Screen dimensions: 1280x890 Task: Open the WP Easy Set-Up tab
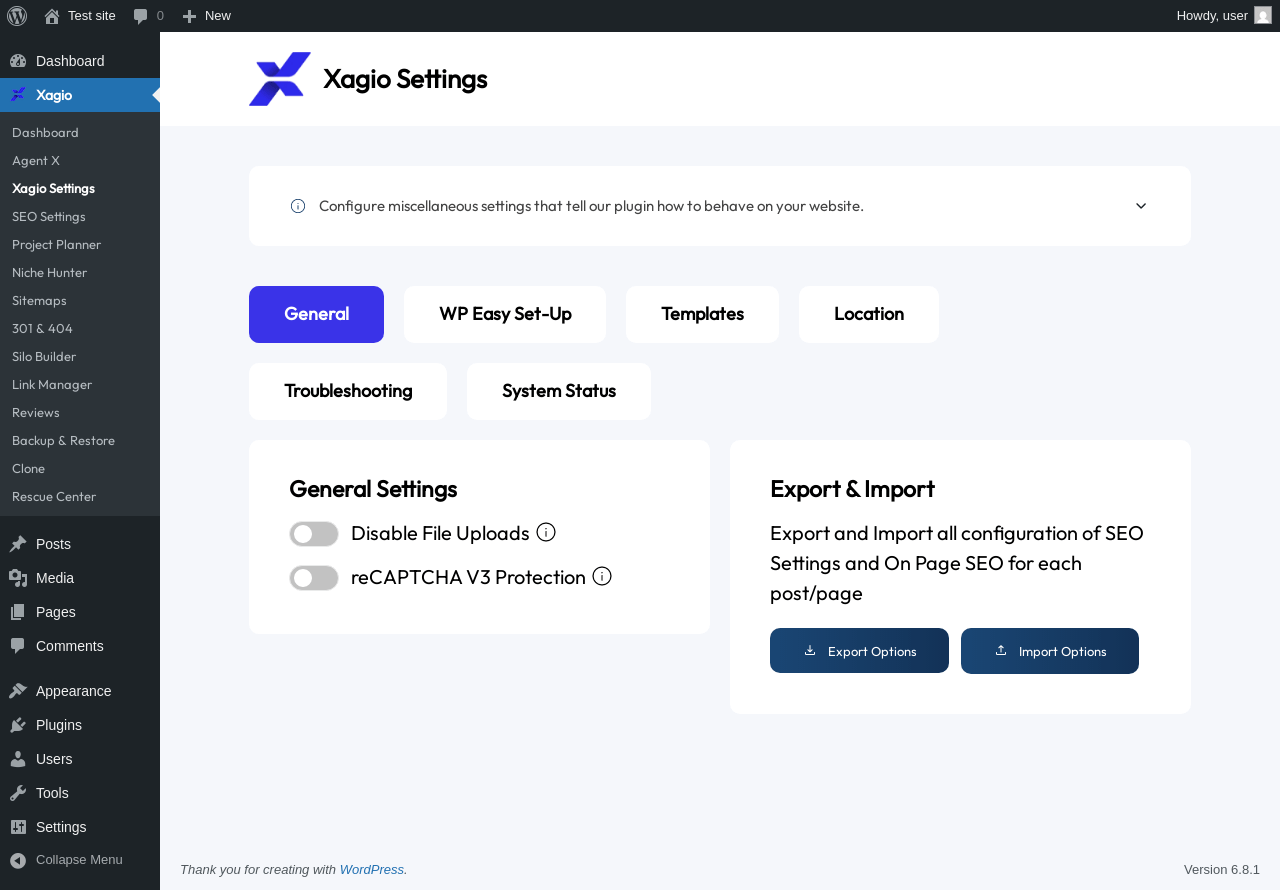point(505,314)
